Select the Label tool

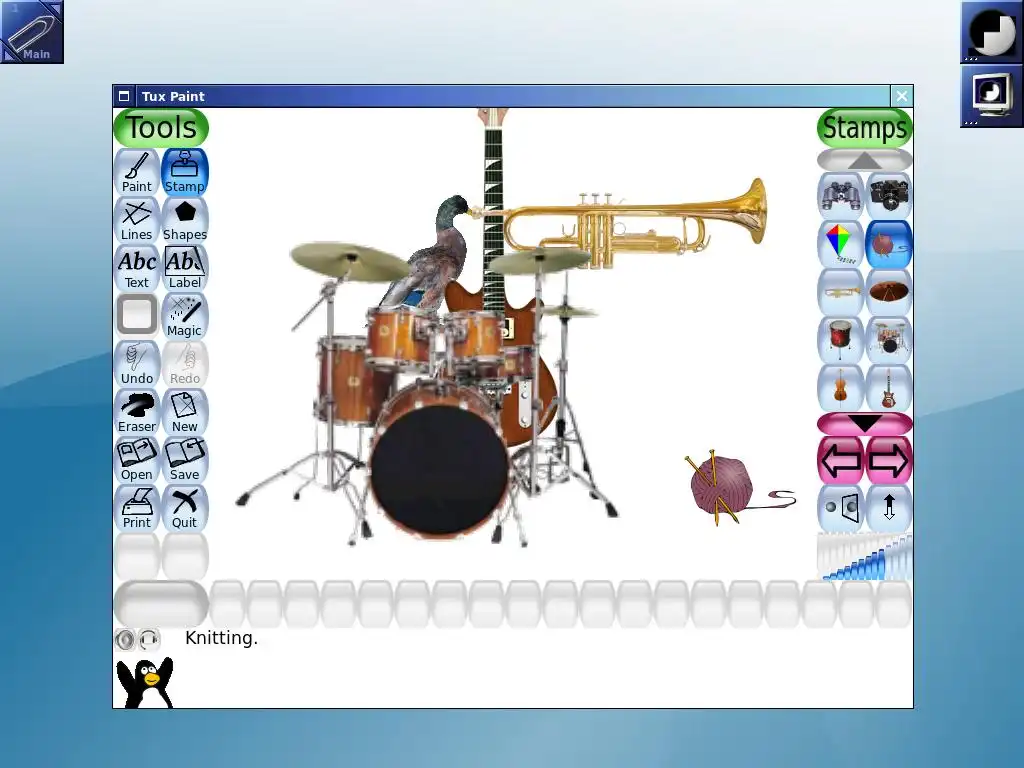coord(185,268)
